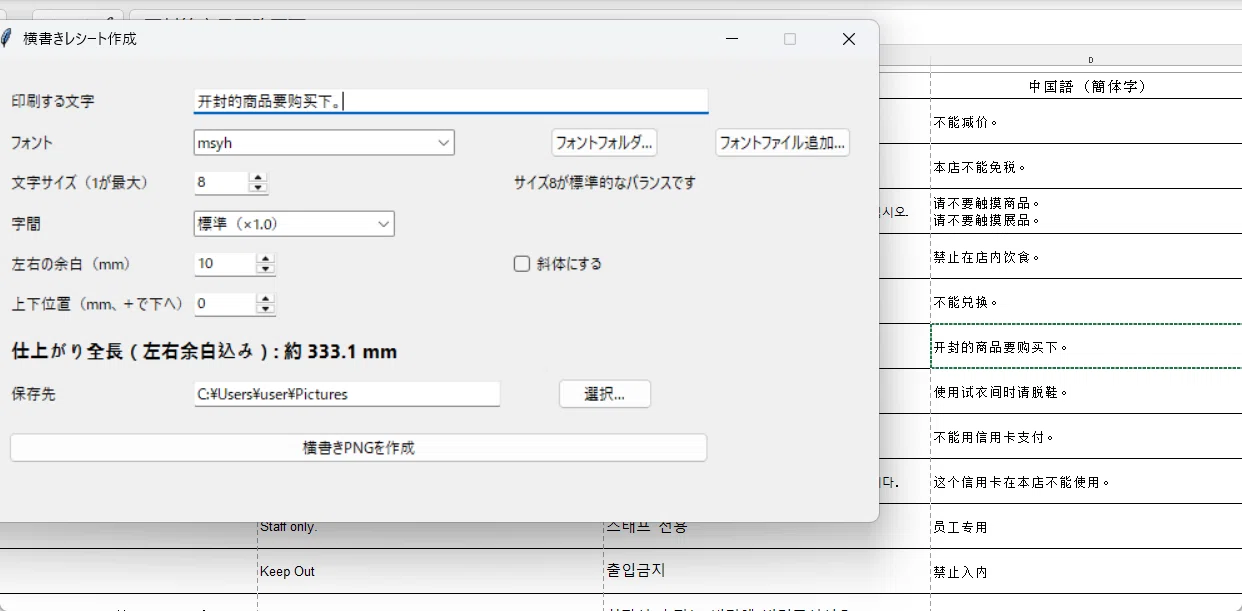Screen dimensions: 1242x611
Task: Select spreadsheet cell 开封的商品要购买下。
Action: 1086,346
